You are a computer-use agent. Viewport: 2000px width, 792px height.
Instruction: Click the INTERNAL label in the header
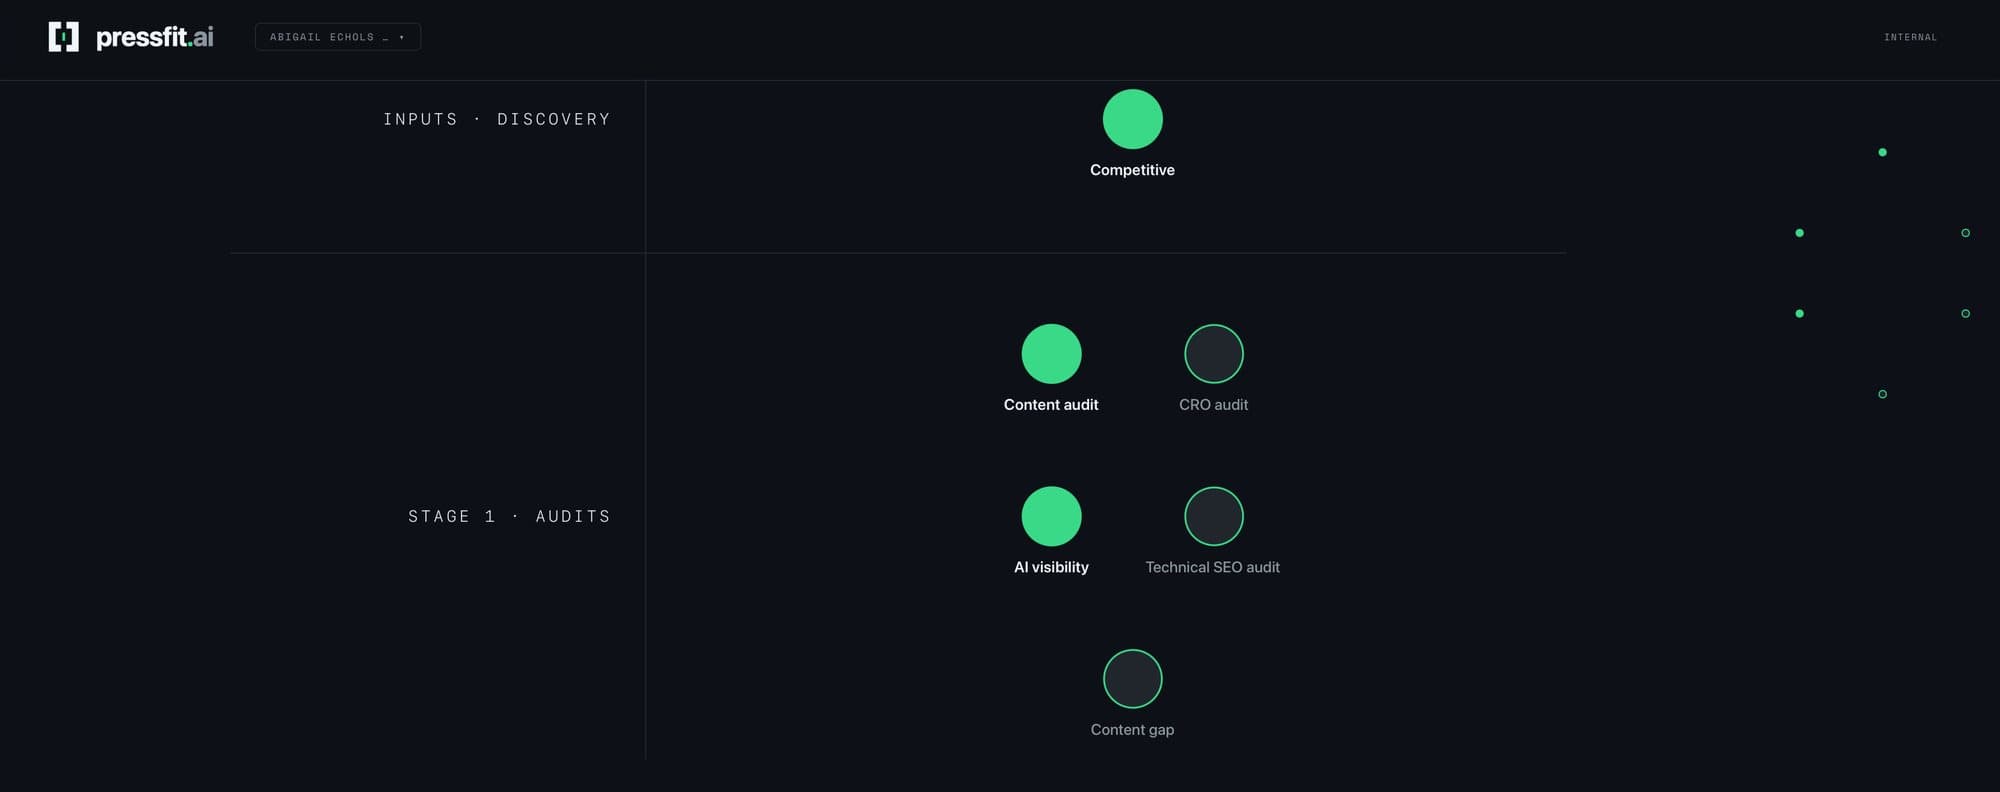point(1910,37)
